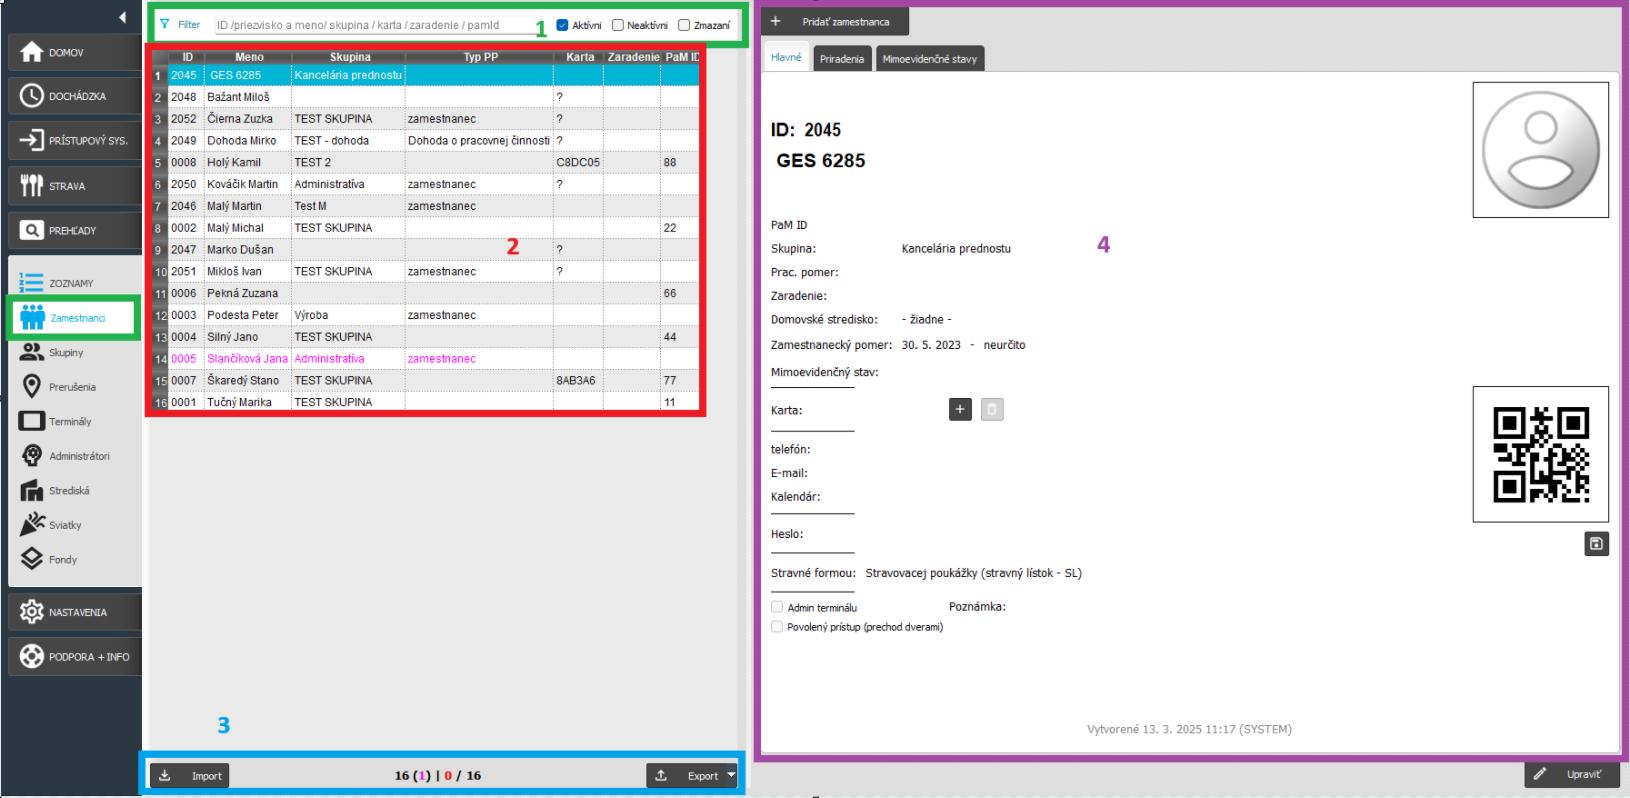The width and height of the screenshot is (1630, 798).
Task: Enable the Neaktívni filter checkbox
Action: click(x=618, y=25)
